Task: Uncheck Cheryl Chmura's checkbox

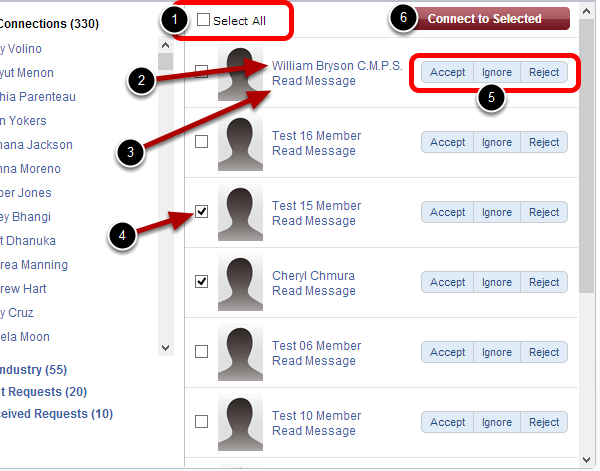Action: [x=201, y=282]
